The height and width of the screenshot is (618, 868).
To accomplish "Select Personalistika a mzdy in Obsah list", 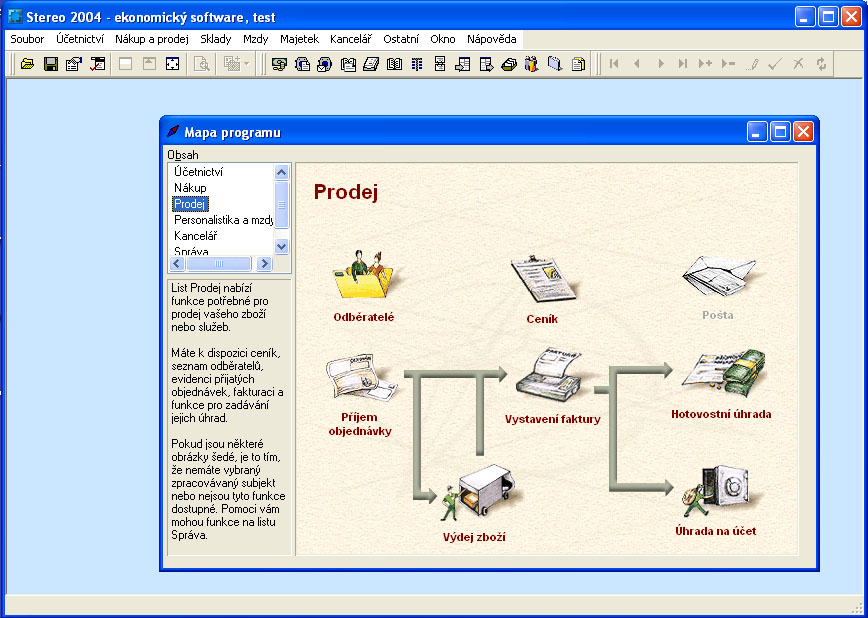I will coord(223,220).
